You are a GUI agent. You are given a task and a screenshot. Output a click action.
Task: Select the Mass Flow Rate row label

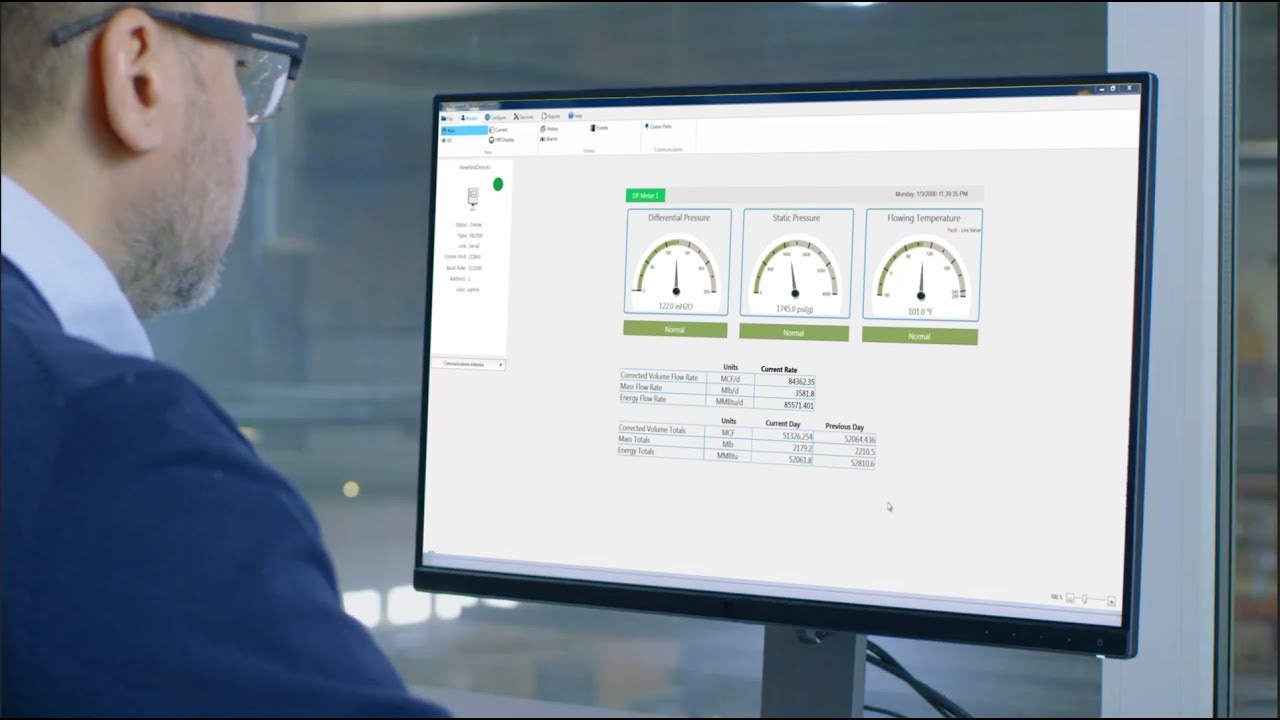point(641,387)
